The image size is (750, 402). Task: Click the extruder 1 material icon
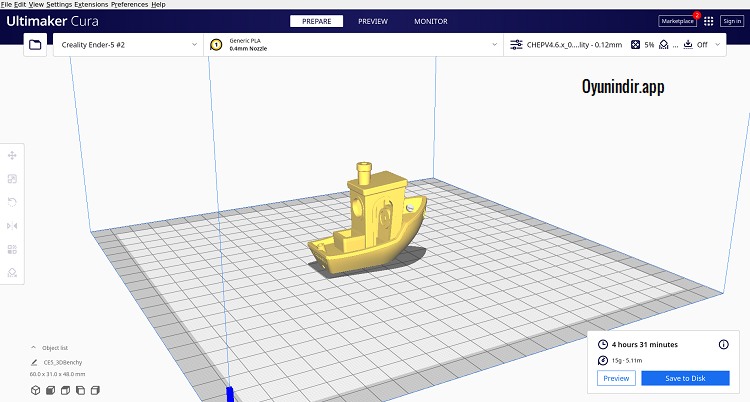coord(216,45)
